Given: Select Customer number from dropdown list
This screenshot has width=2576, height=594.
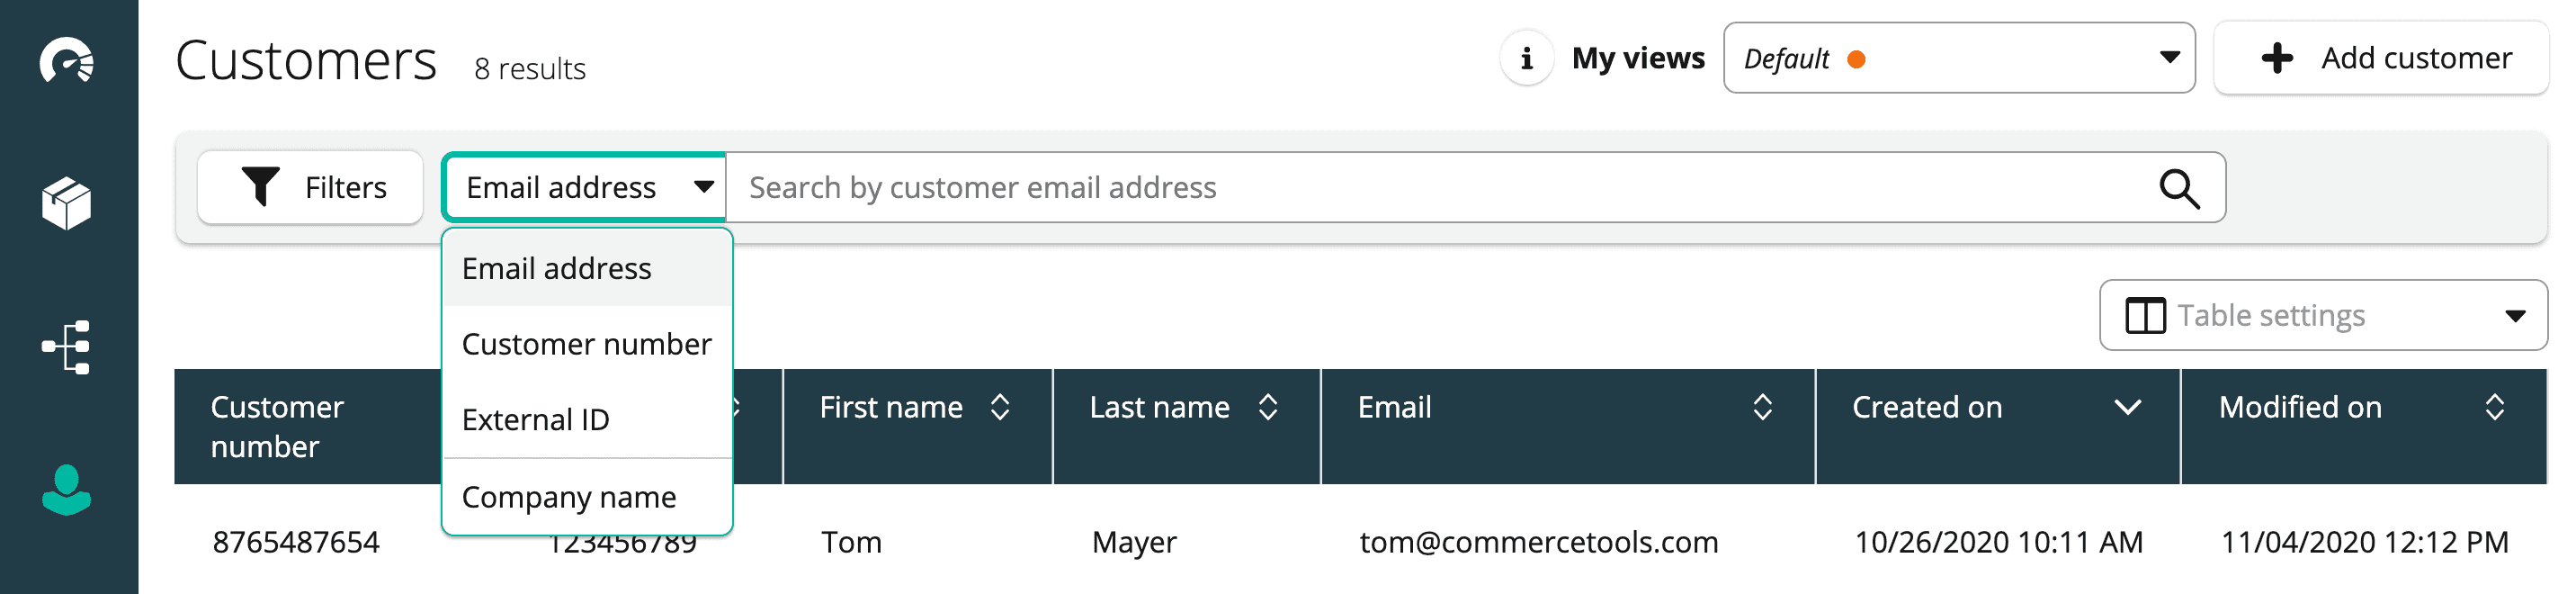Looking at the screenshot, I should click(x=586, y=344).
